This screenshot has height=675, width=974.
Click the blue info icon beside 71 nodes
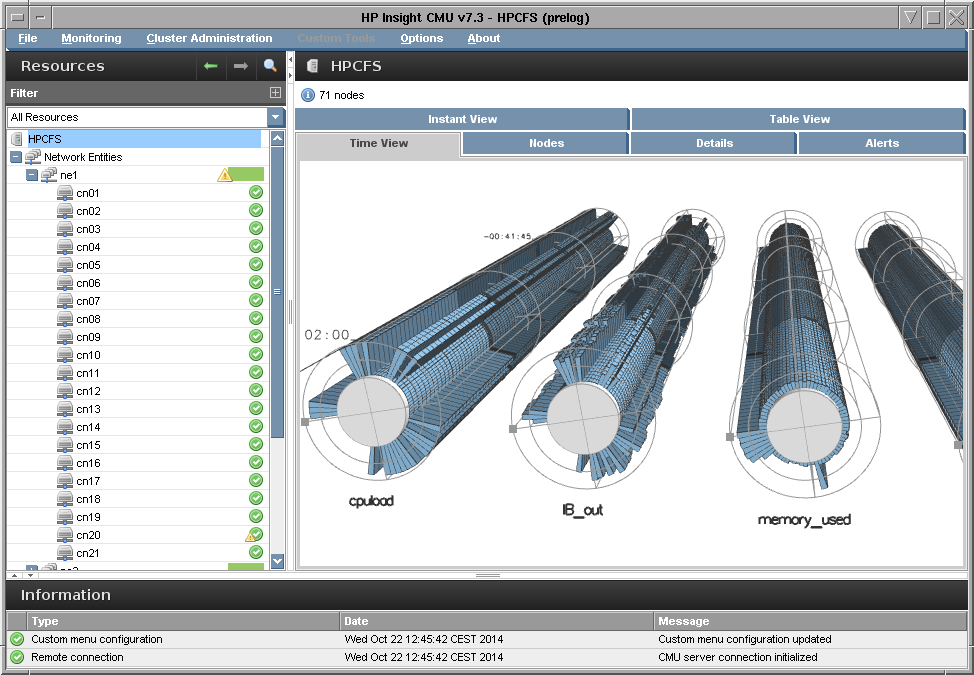(x=308, y=95)
